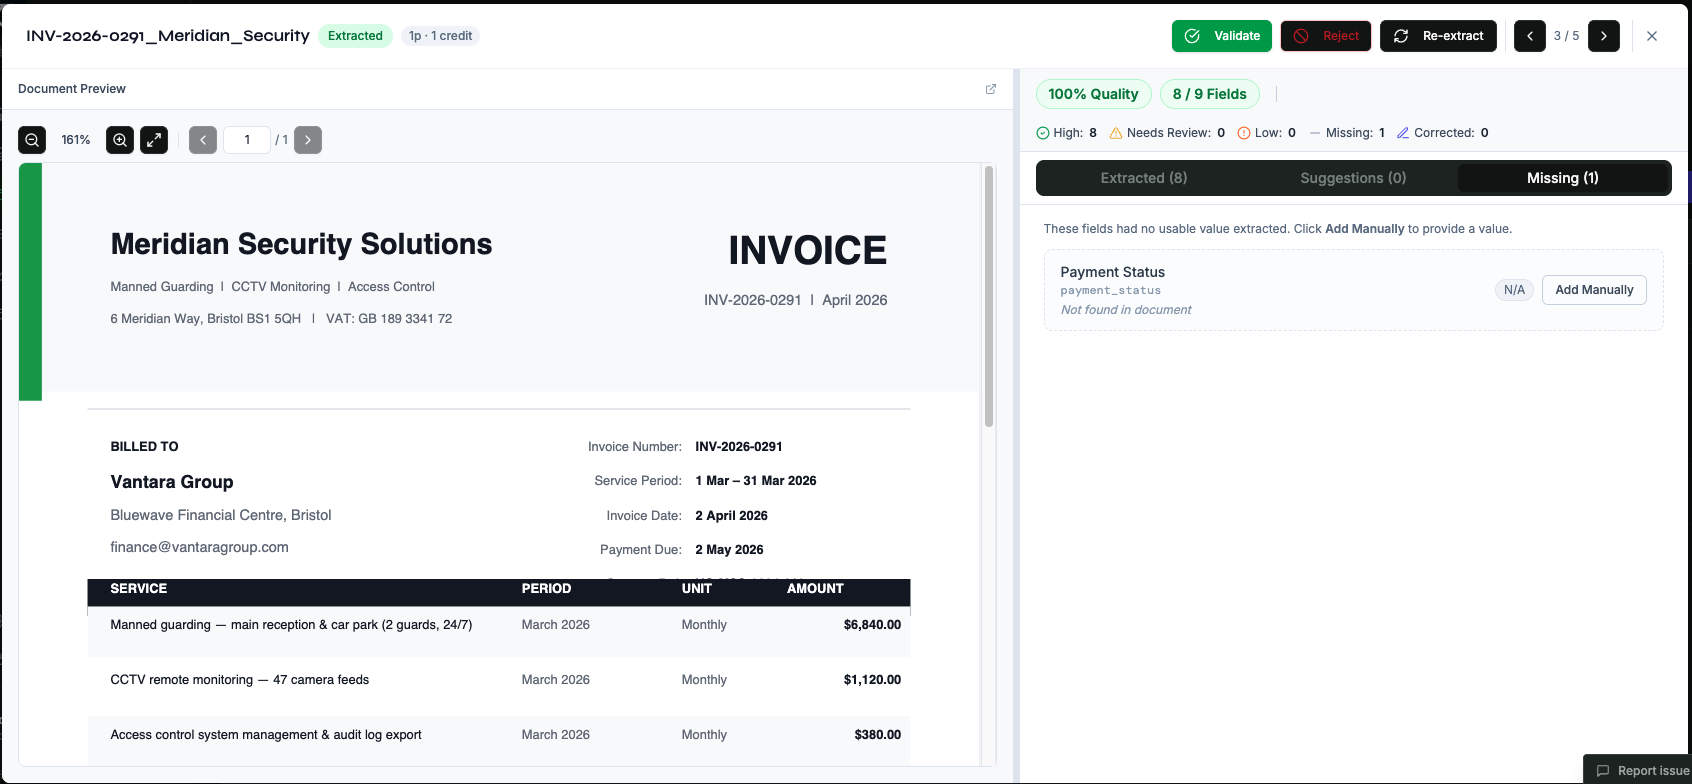
Task: Click the page number input field
Action: [247, 140]
